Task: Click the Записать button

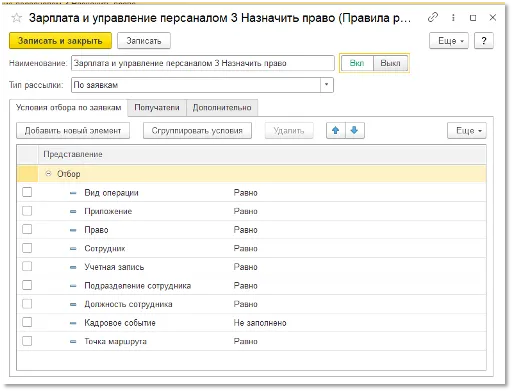Action: click(x=144, y=41)
